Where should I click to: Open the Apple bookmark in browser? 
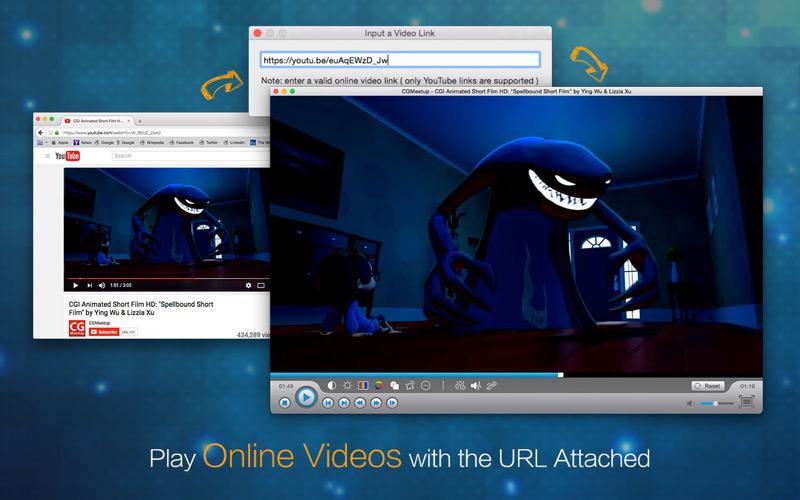pos(60,143)
